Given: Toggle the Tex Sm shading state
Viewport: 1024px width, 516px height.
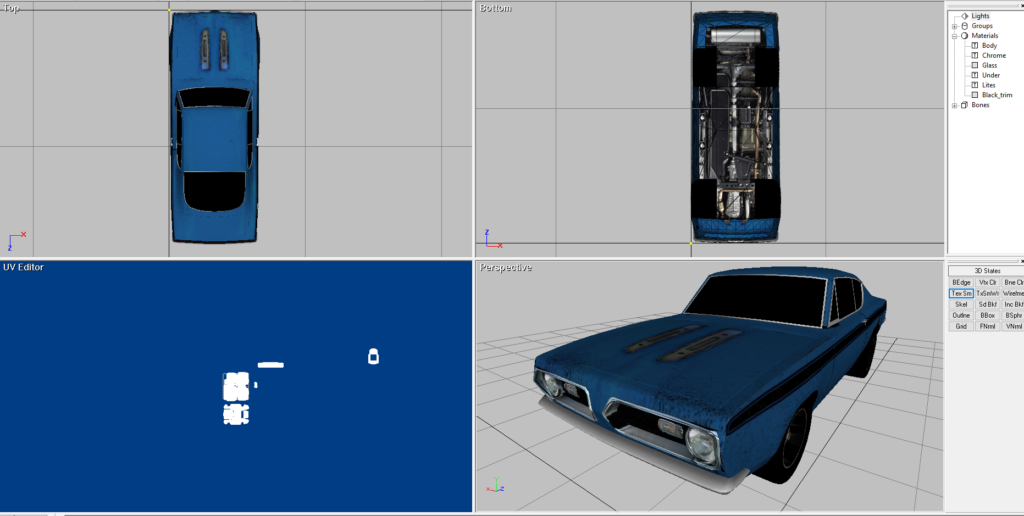Looking at the screenshot, I should (x=961, y=293).
